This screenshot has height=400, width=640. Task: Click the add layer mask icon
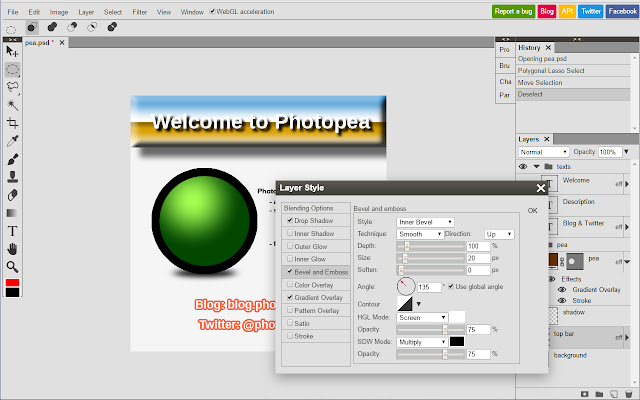coord(584,394)
